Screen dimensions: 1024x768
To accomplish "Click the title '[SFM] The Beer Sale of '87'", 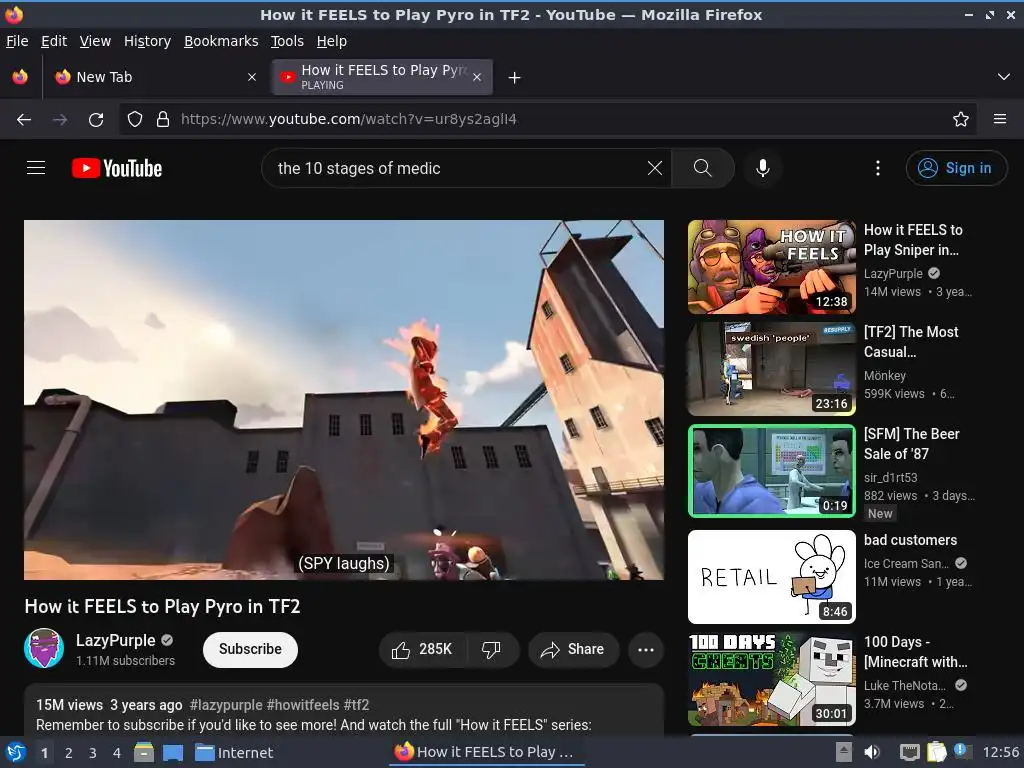I will pyautogui.click(x=912, y=443).
